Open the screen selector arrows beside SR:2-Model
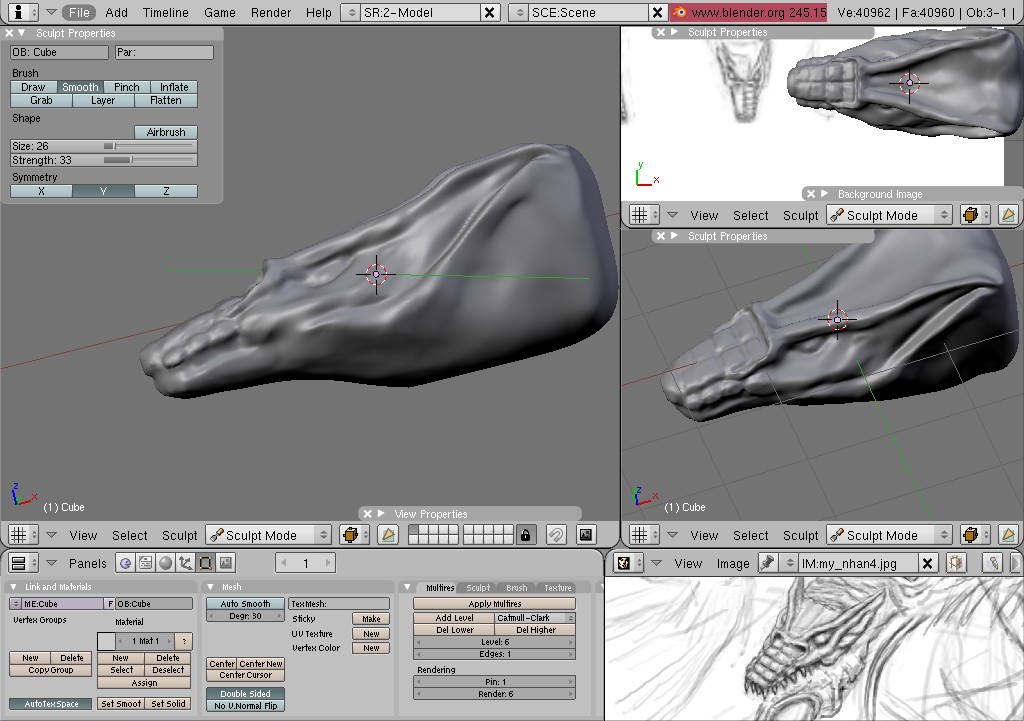 coord(350,12)
